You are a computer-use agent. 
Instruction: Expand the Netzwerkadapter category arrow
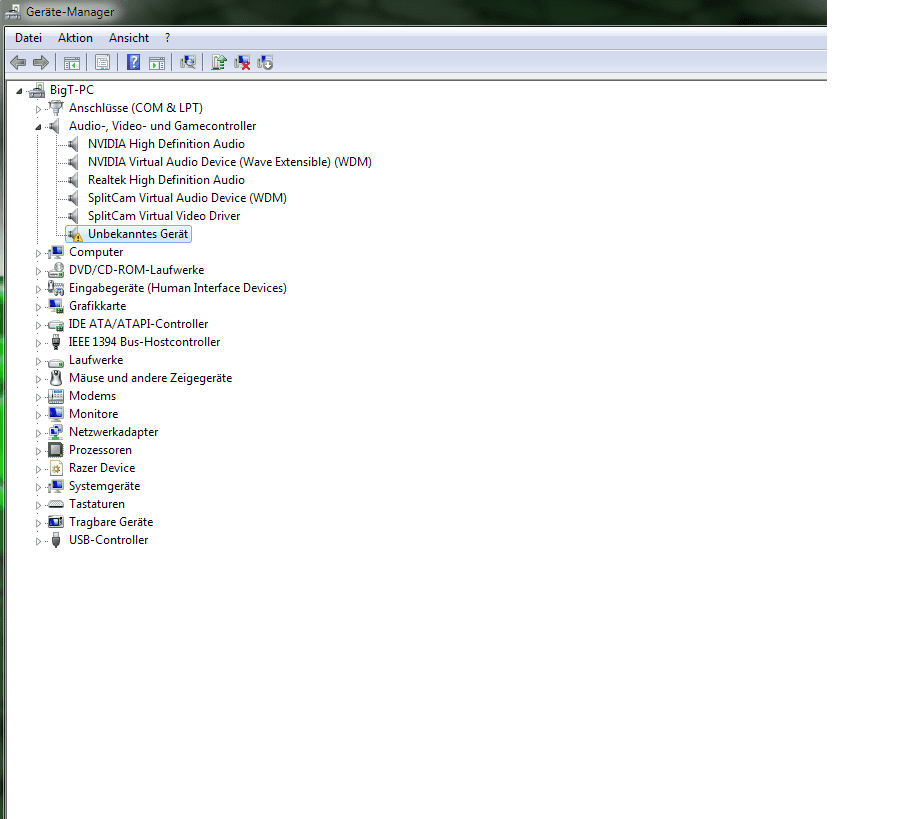(38, 433)
